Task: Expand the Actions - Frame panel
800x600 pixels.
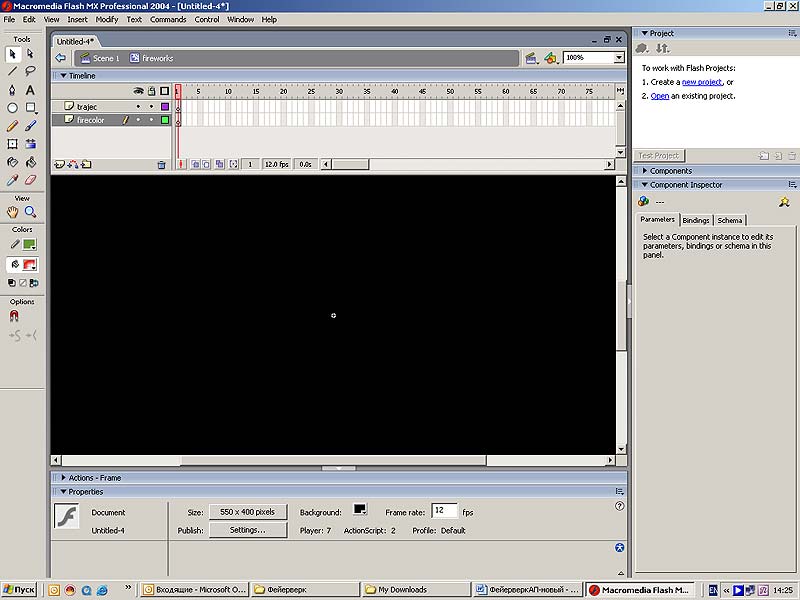Action: click(x=95, y=478)
